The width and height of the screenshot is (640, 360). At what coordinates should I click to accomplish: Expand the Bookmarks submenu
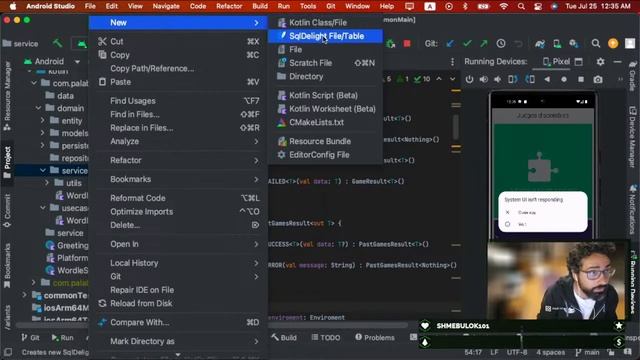[x=178, y=179]
